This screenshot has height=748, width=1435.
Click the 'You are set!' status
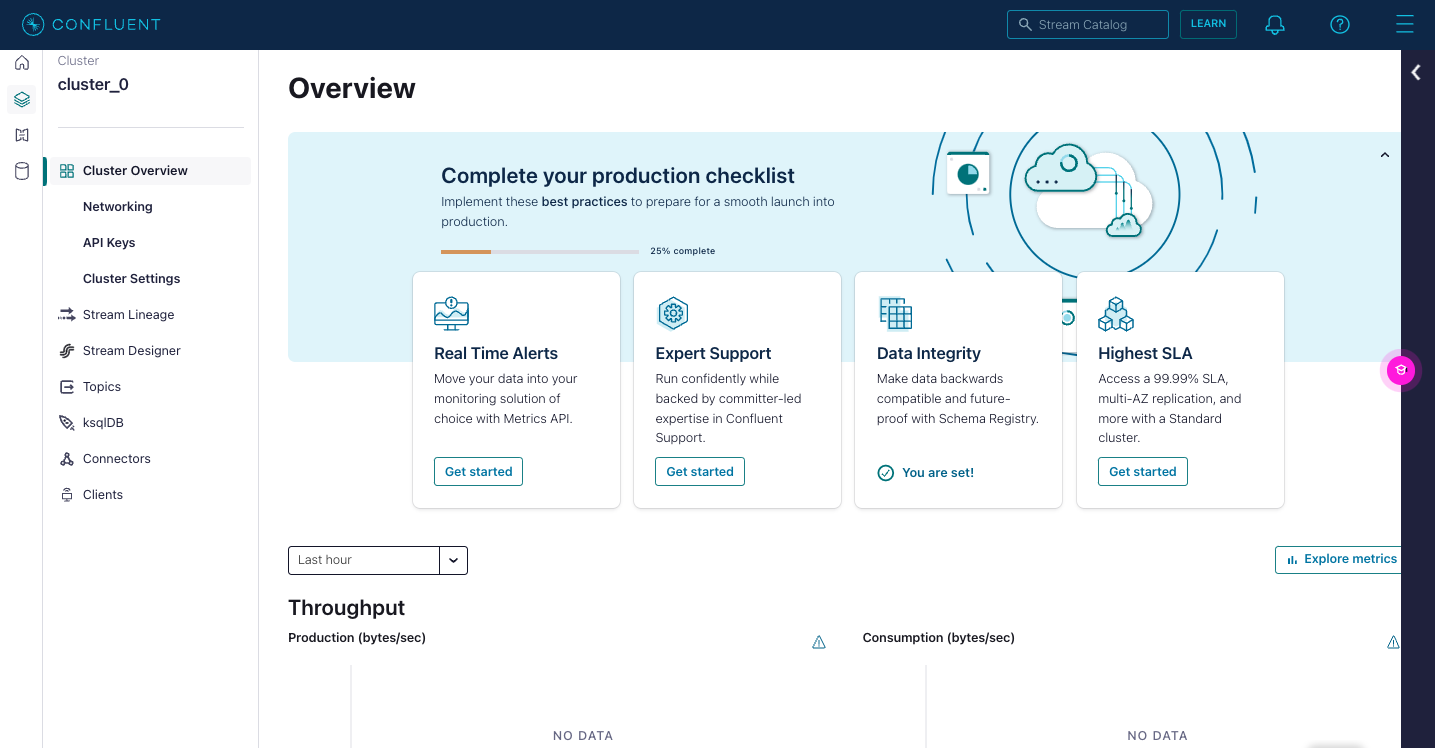click(x=925, y=473)
